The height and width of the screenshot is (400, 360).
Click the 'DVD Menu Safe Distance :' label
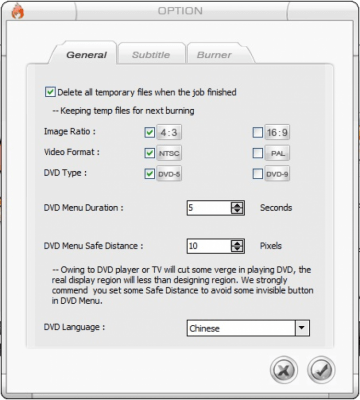[x=93, y=246]
